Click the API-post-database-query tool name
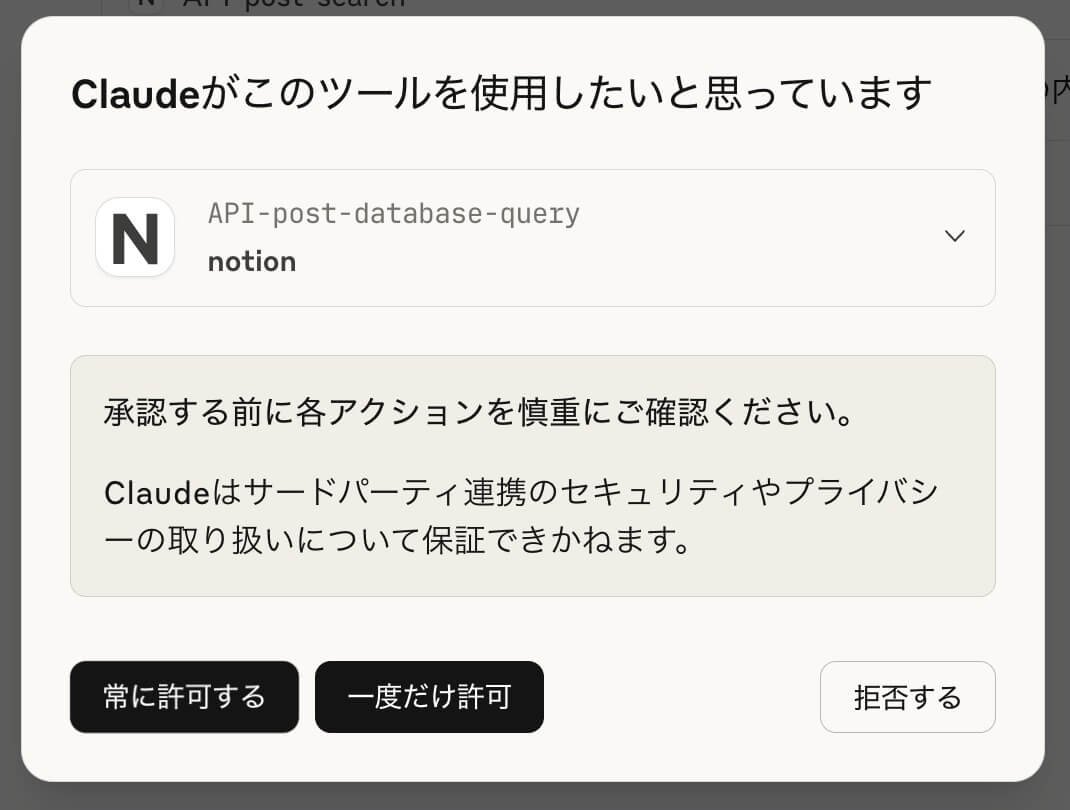This screenshot has width=1070, height=810. 393,213
